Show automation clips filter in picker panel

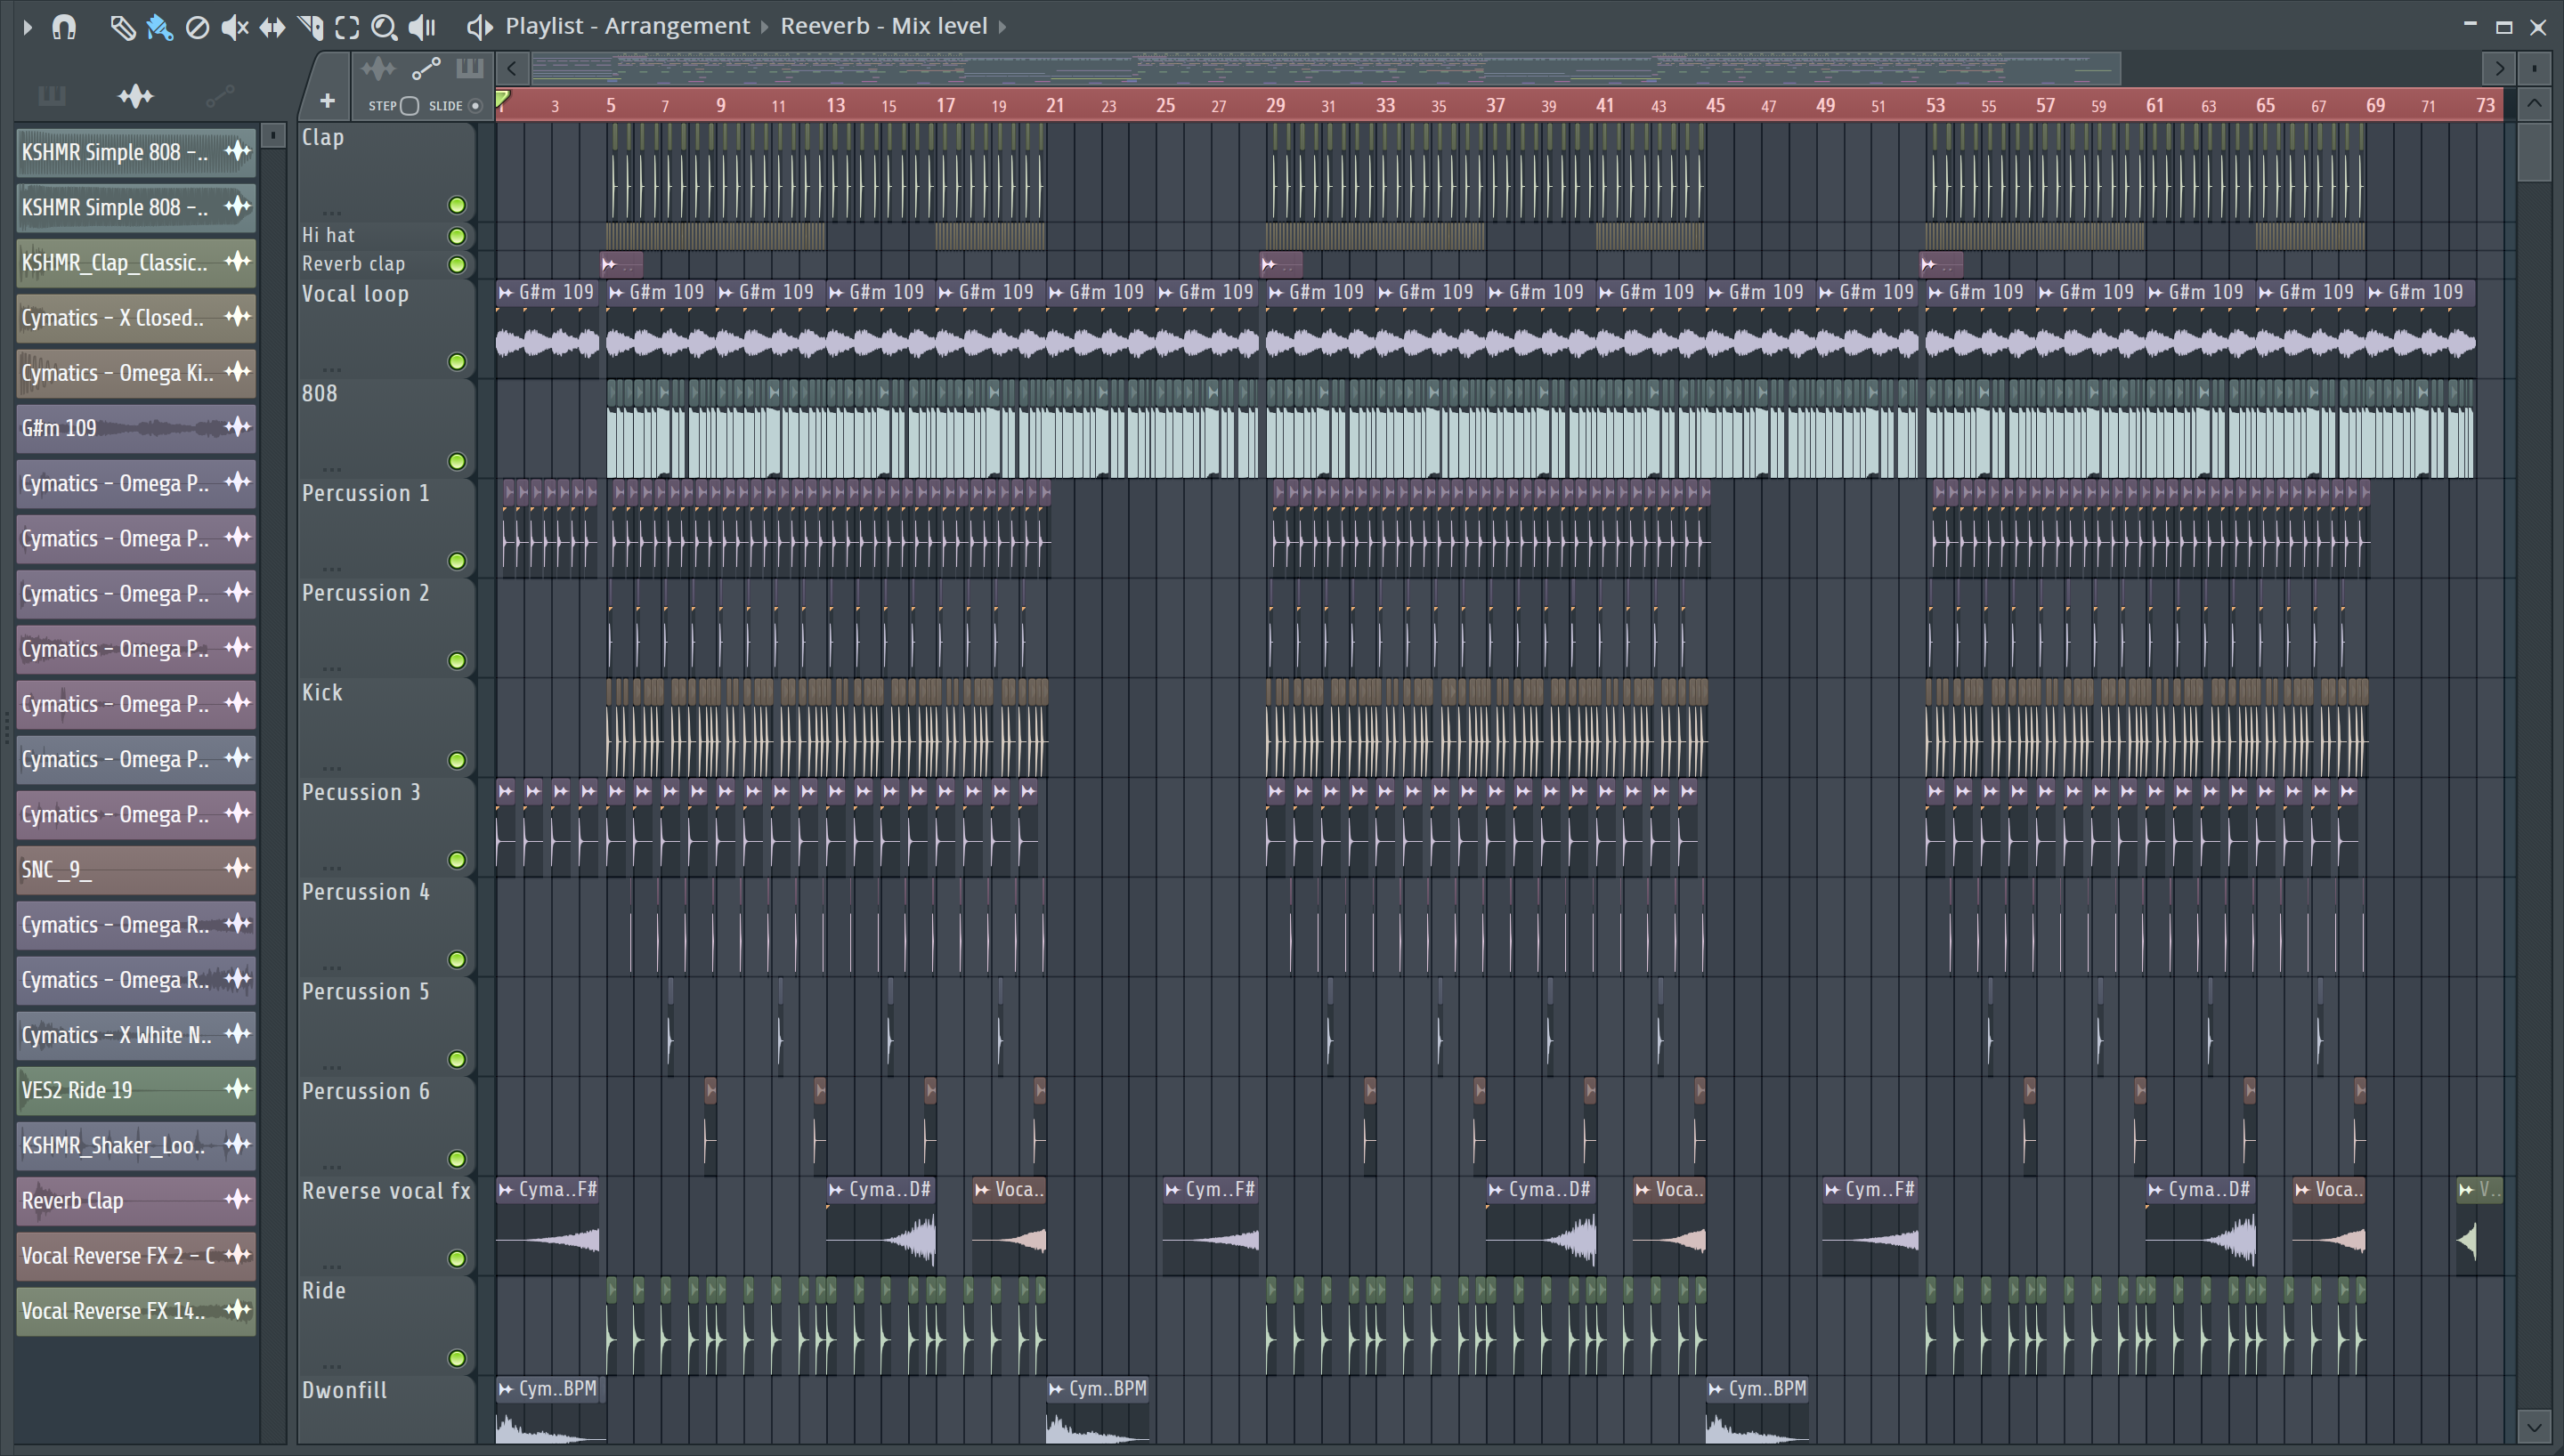click(219, 96)
